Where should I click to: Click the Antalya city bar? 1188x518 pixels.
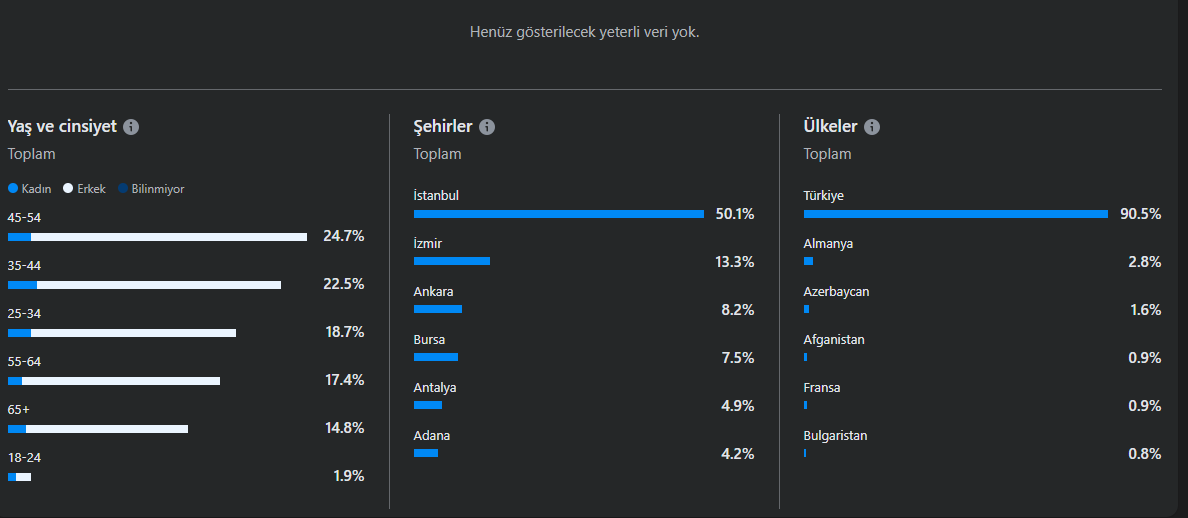[x=427, y=405]
